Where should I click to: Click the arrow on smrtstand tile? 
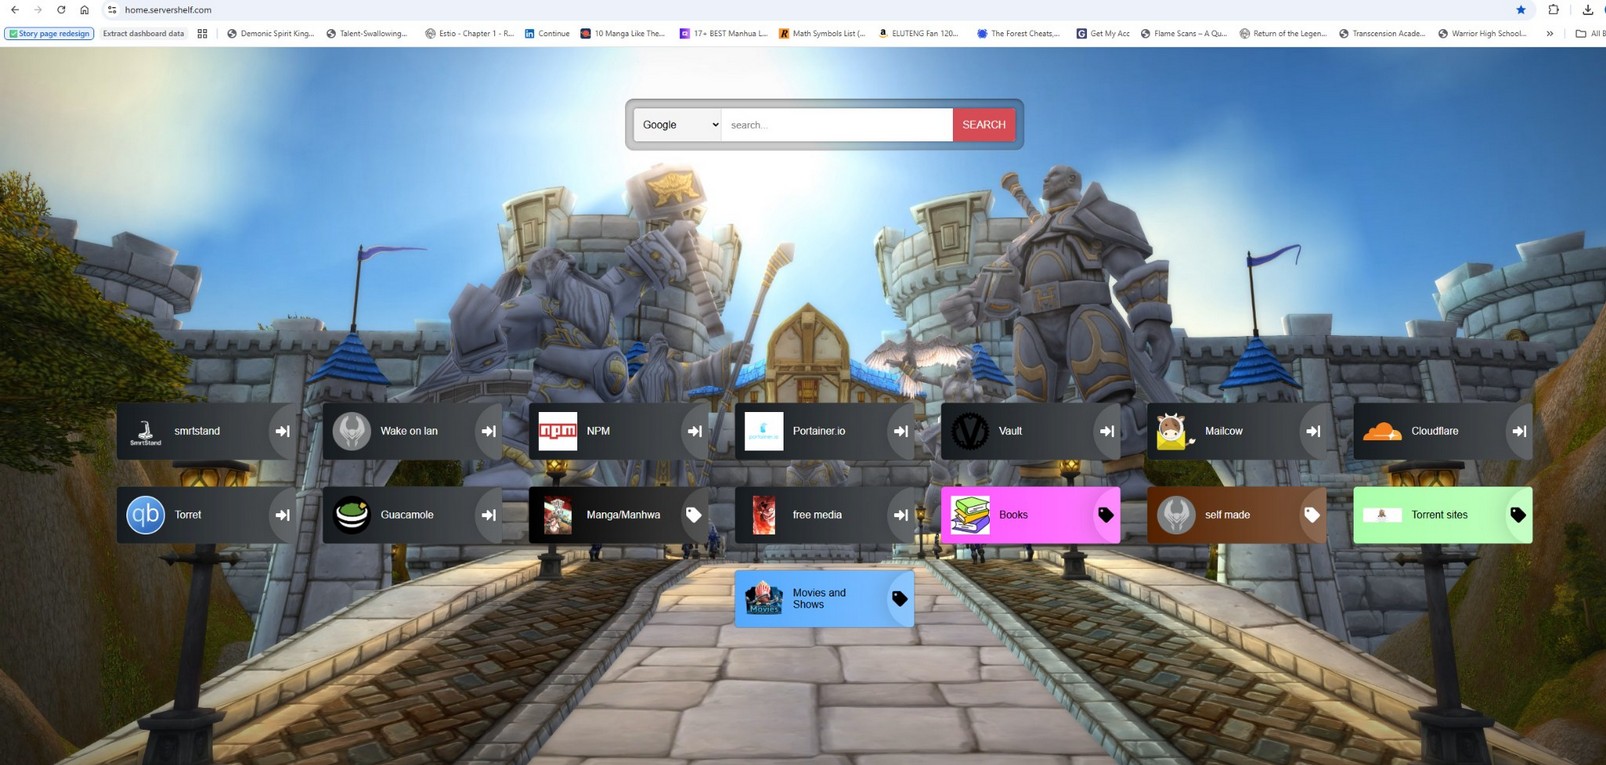pos(283,431)
